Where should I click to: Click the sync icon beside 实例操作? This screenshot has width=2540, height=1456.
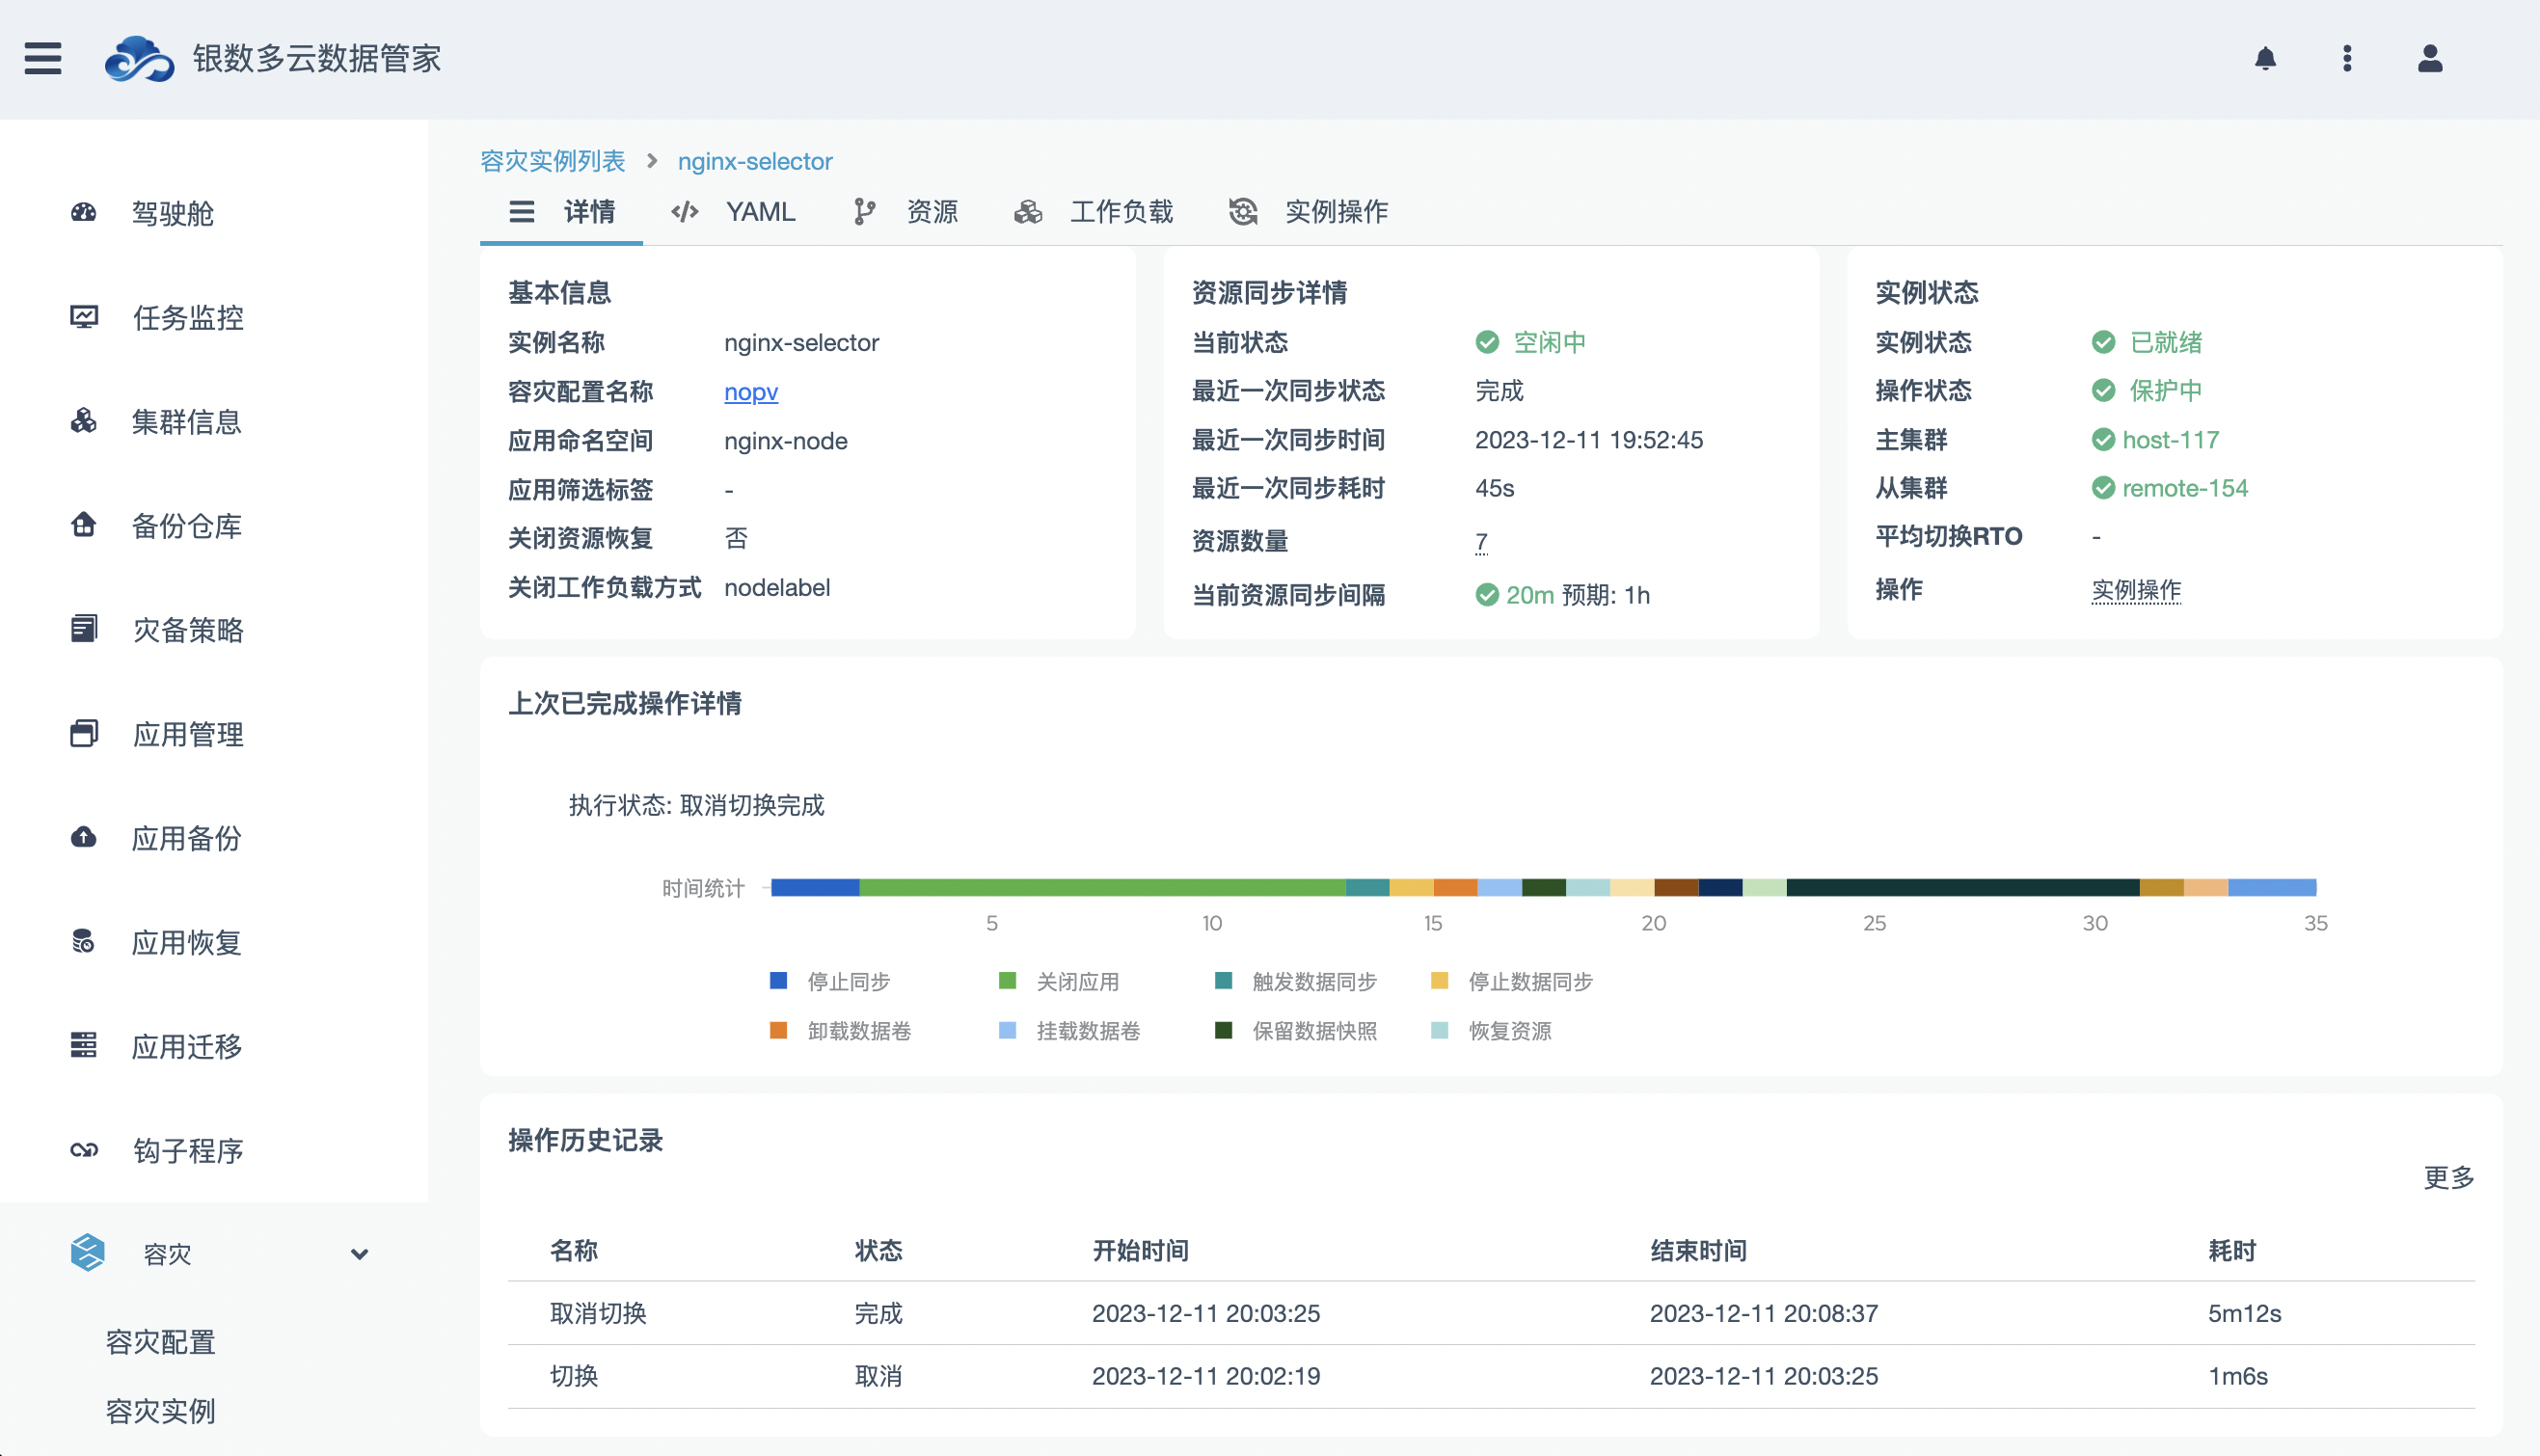(1243, 211)
